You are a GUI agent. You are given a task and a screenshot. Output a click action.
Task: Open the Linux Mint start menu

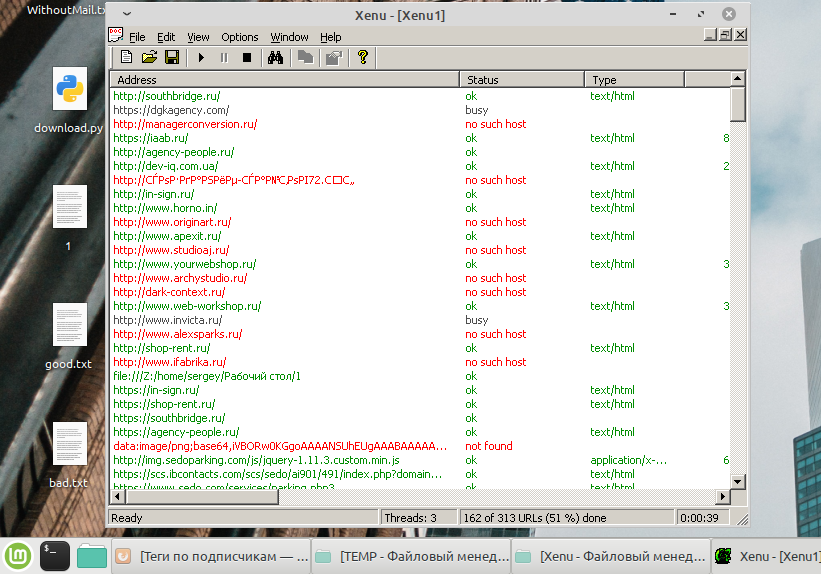[x=18, y=556]
